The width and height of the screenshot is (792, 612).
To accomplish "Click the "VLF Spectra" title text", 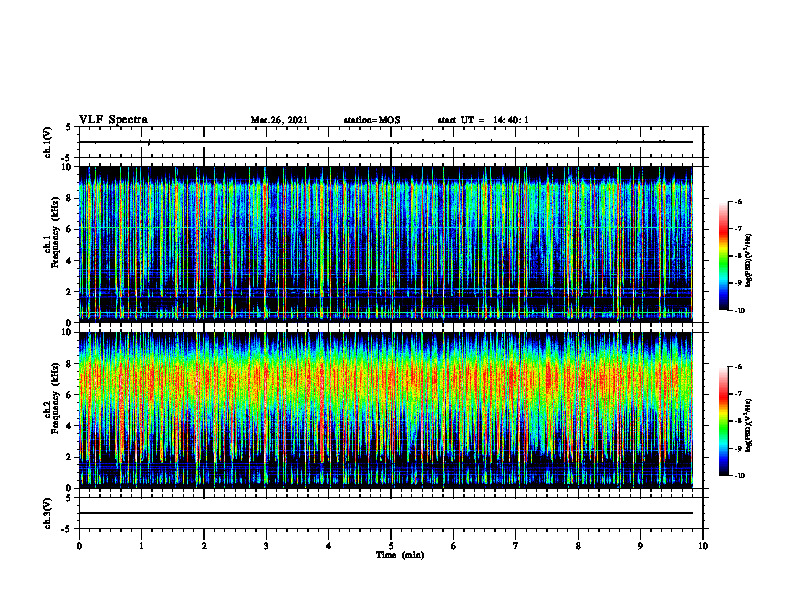I will 114,120.
